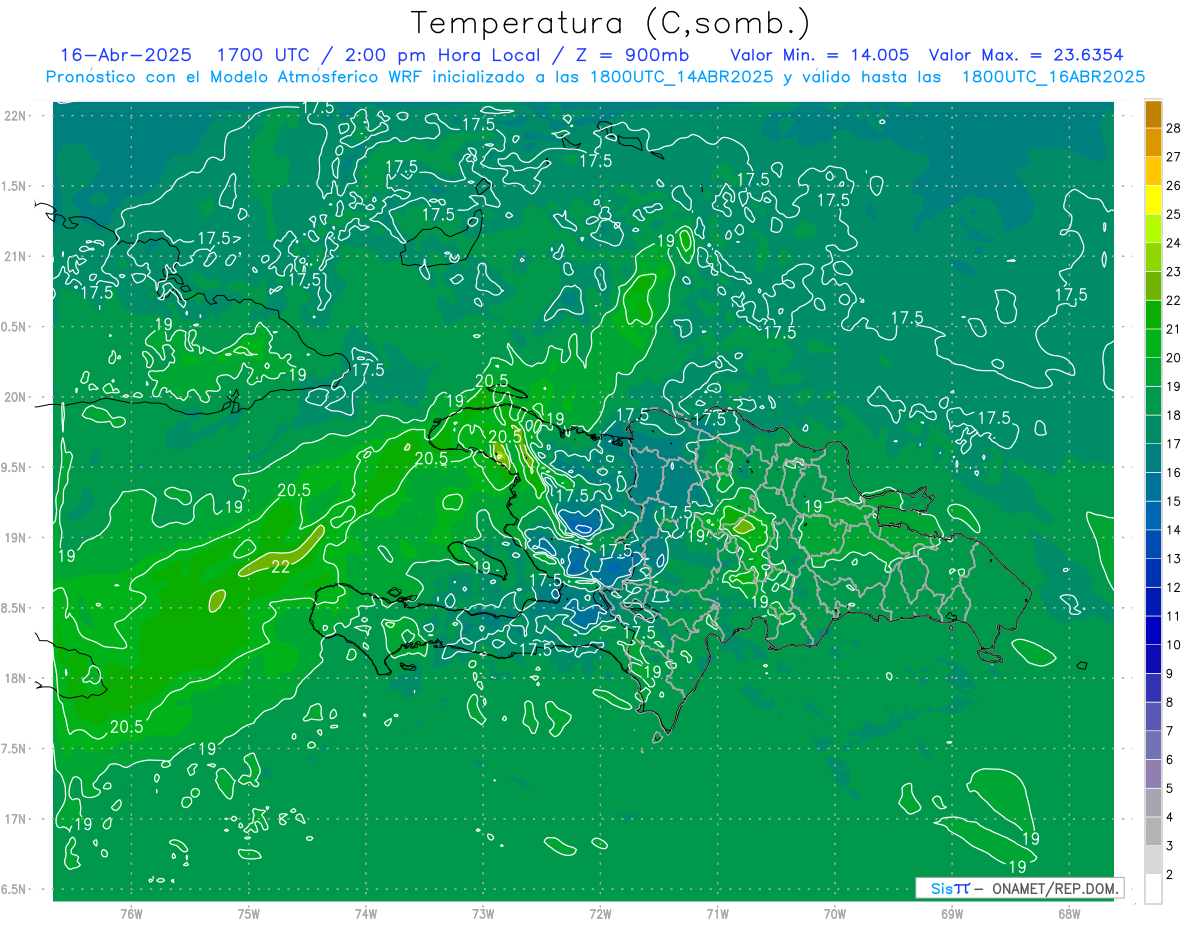Click the color scale label '14'
The height and width of the screenshot is (927, 1200).
(1174, 530)
